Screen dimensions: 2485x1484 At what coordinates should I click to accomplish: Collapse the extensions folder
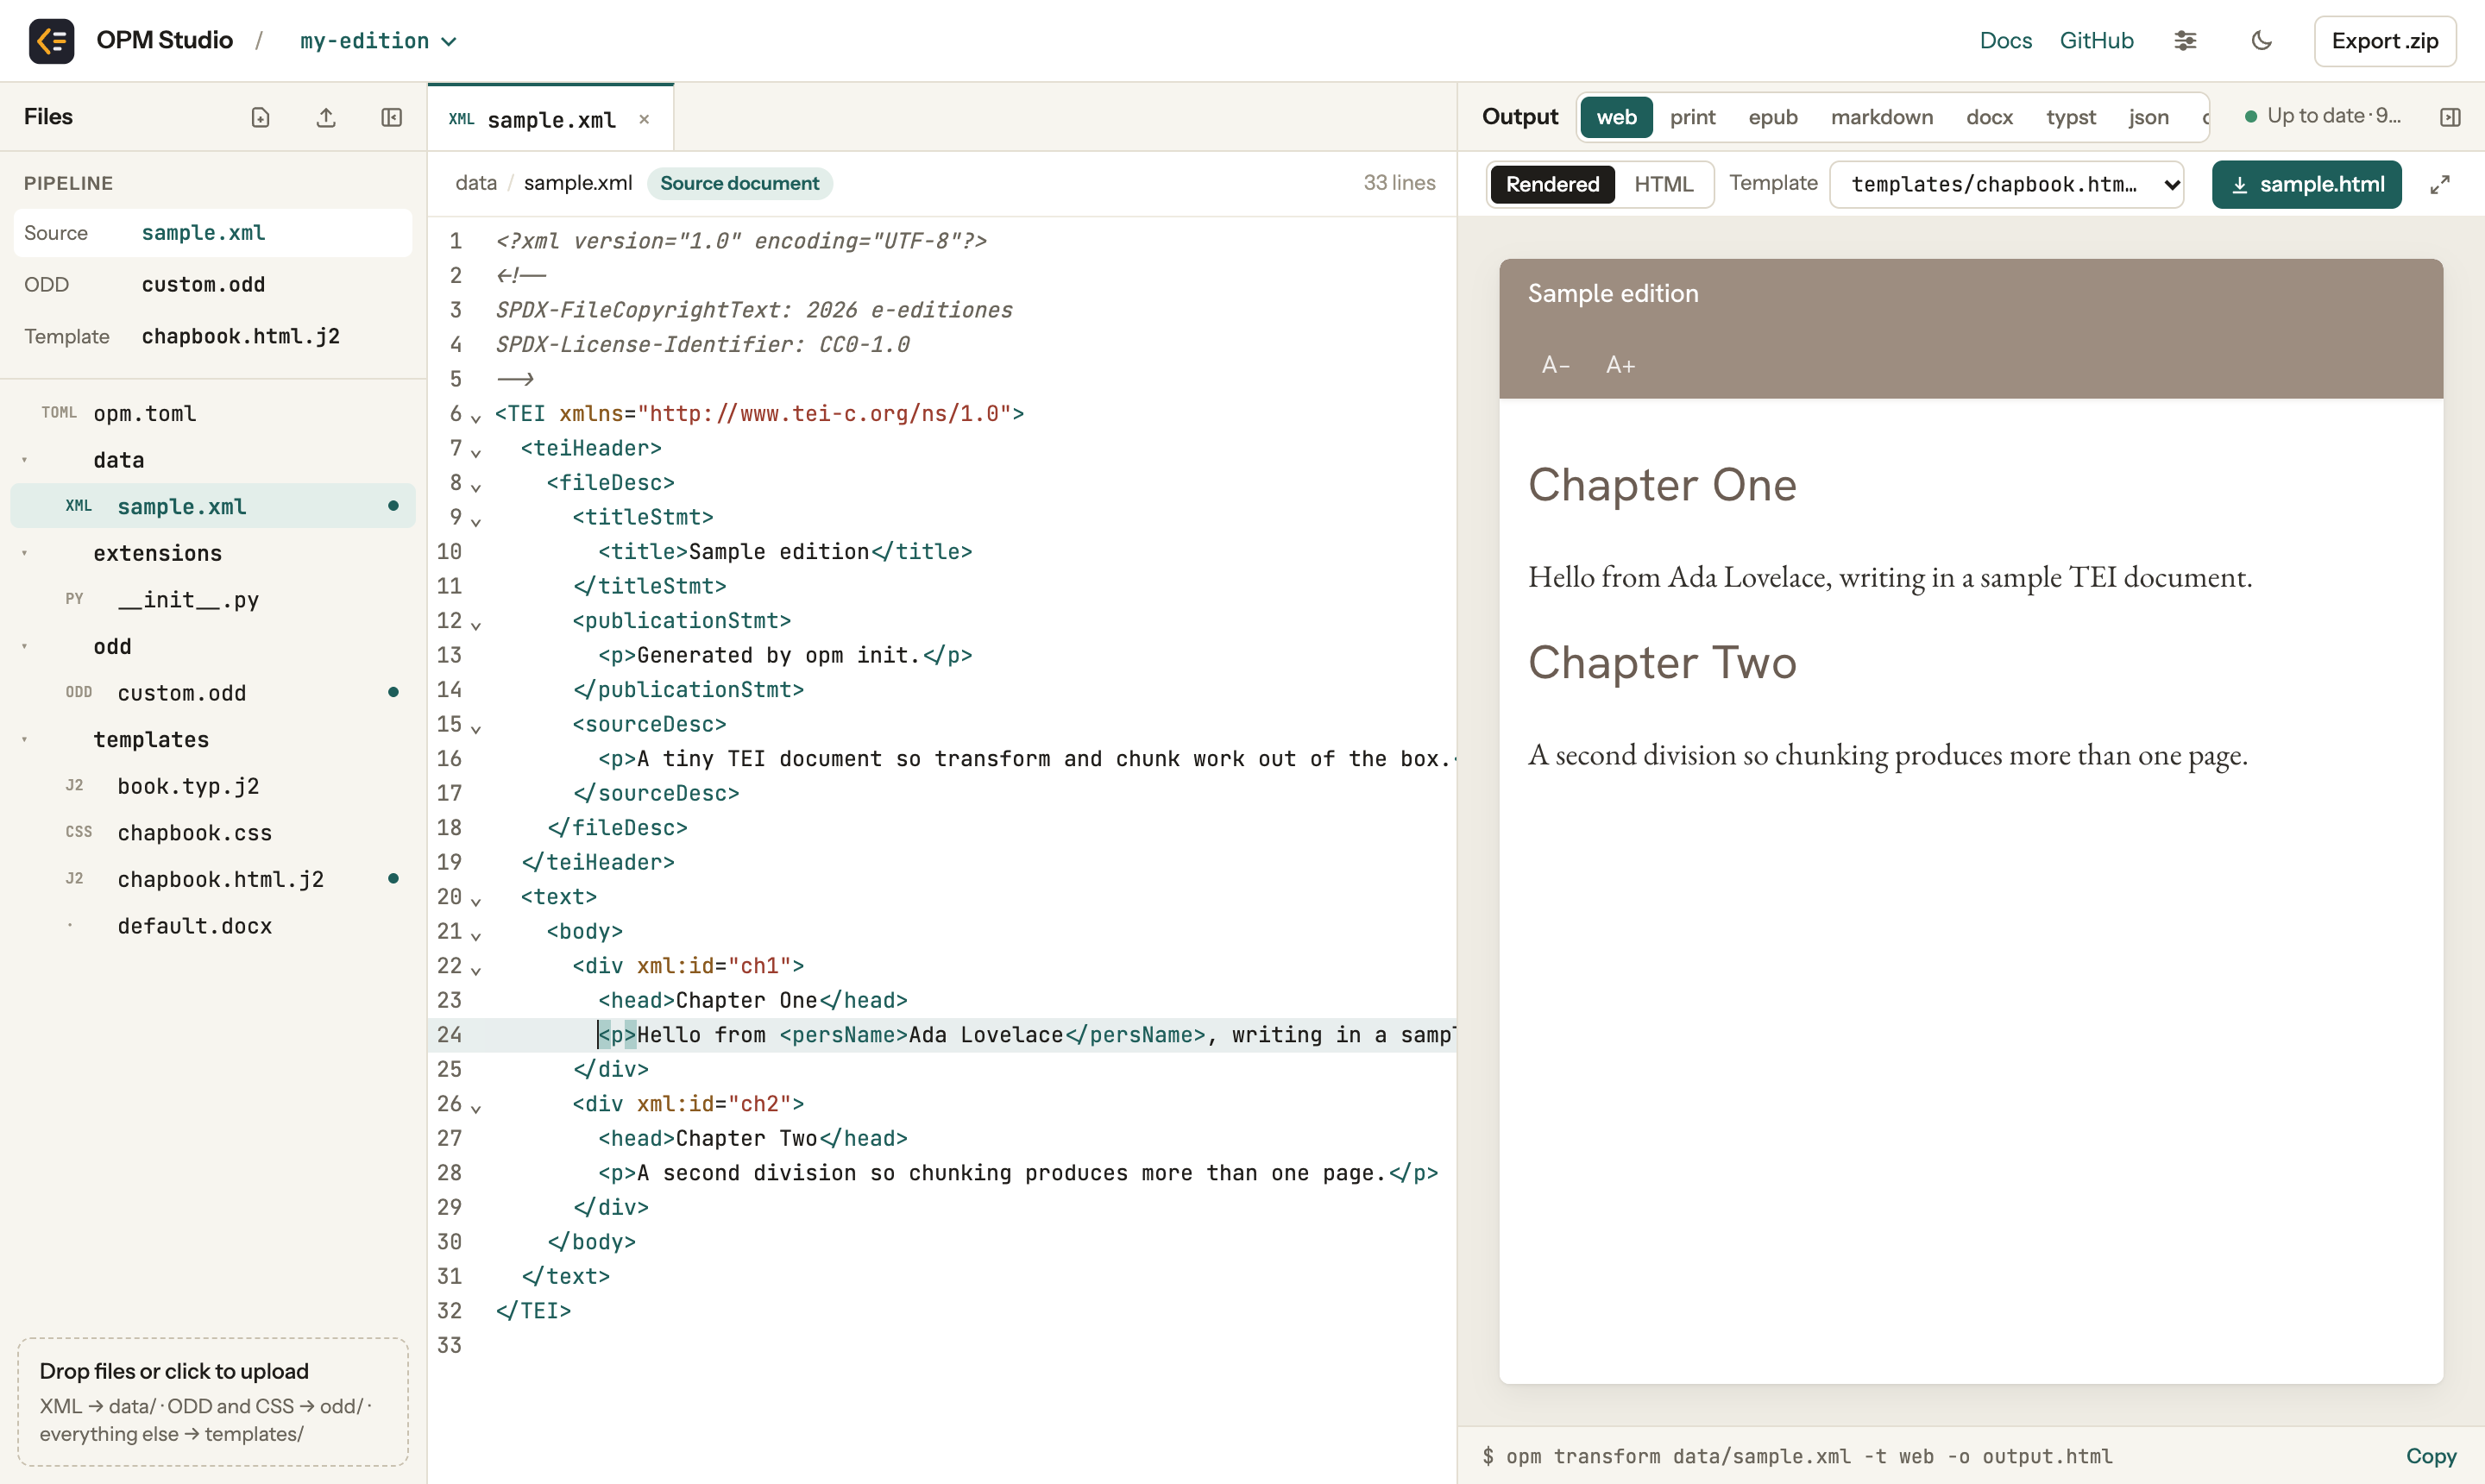click(x=25, y=553)
